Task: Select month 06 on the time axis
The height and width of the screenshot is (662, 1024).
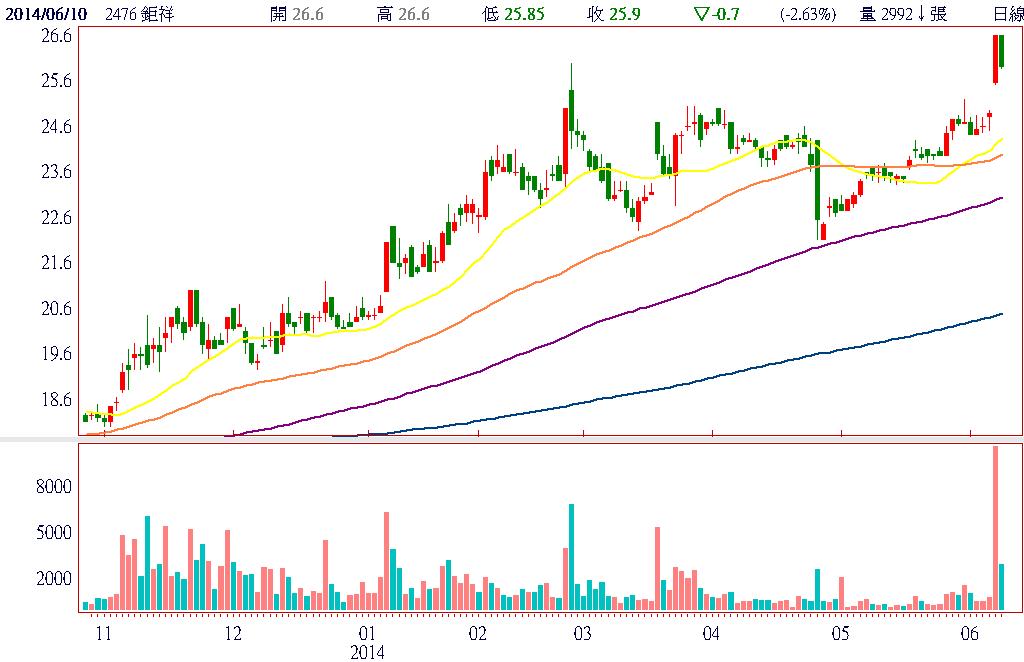Action: pyautogui.click(x=969, y=633)
